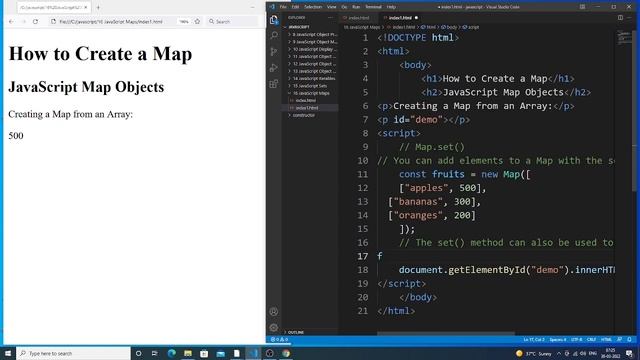Bookmark this page with the star icon
Screen dimensions: 640x360
(197, 21)
